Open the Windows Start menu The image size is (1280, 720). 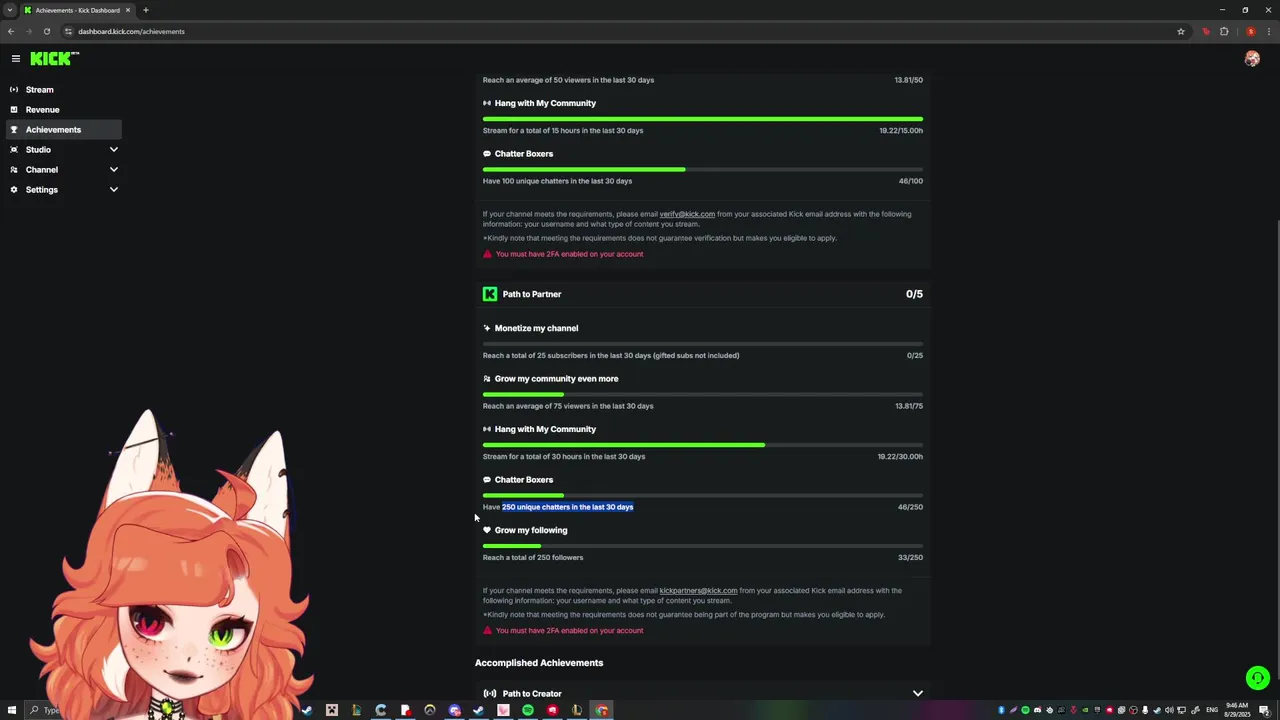[x=12, y=710]
